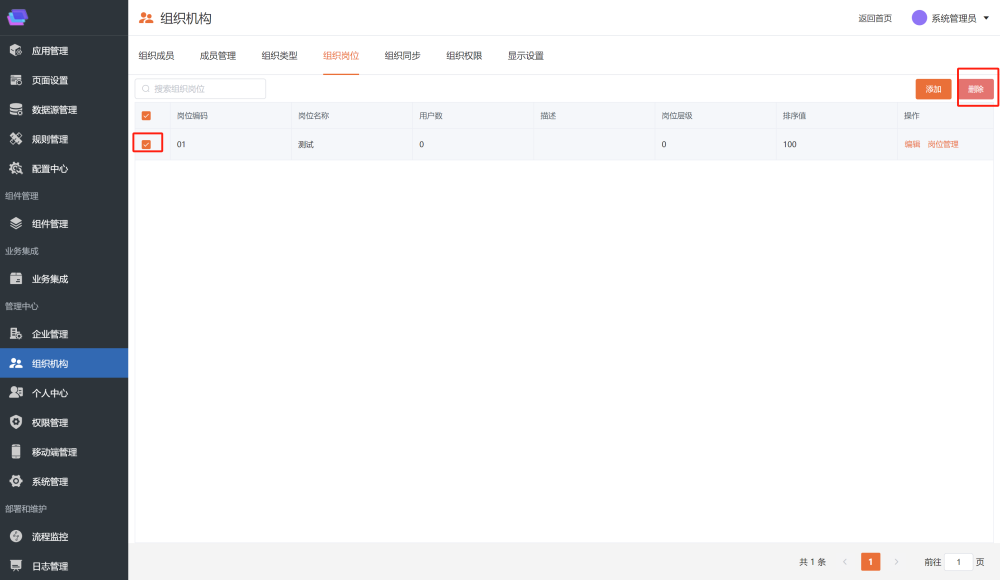Click the orange 添加 button
This screenshot has height=580, width=1000.
click(933, 89)
